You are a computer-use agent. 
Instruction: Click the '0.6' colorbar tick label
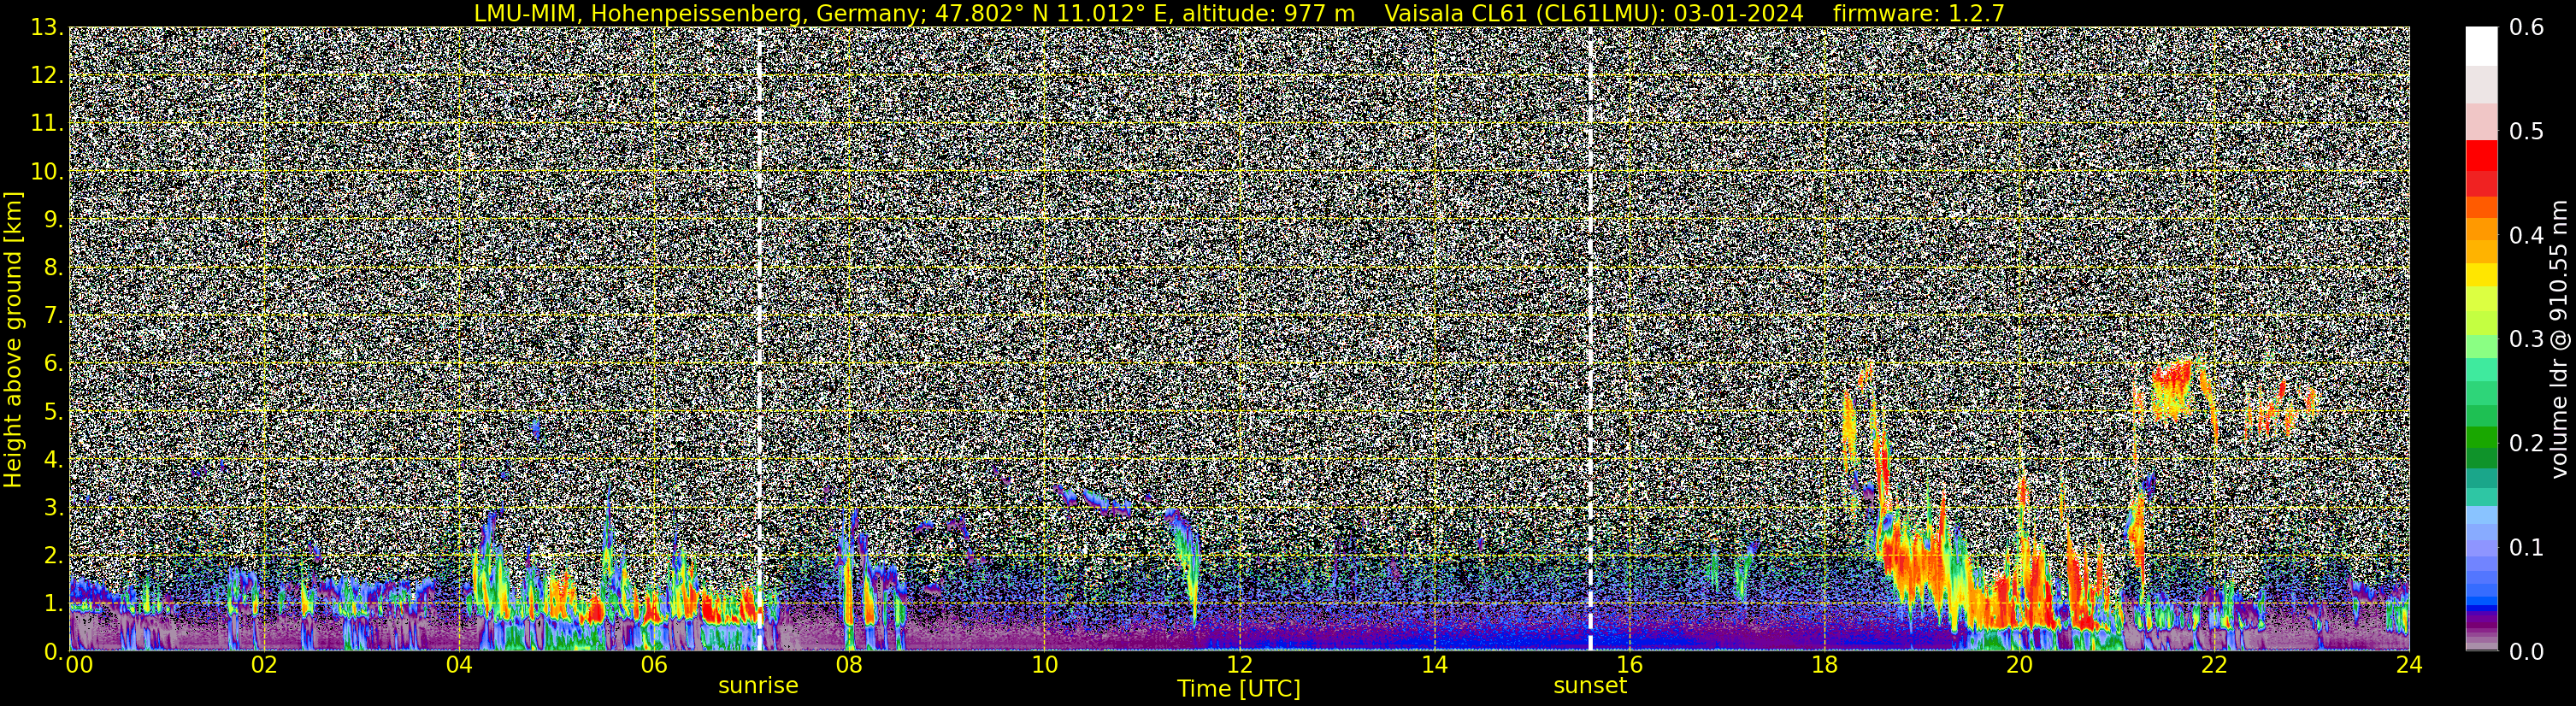click(2527, 28)
